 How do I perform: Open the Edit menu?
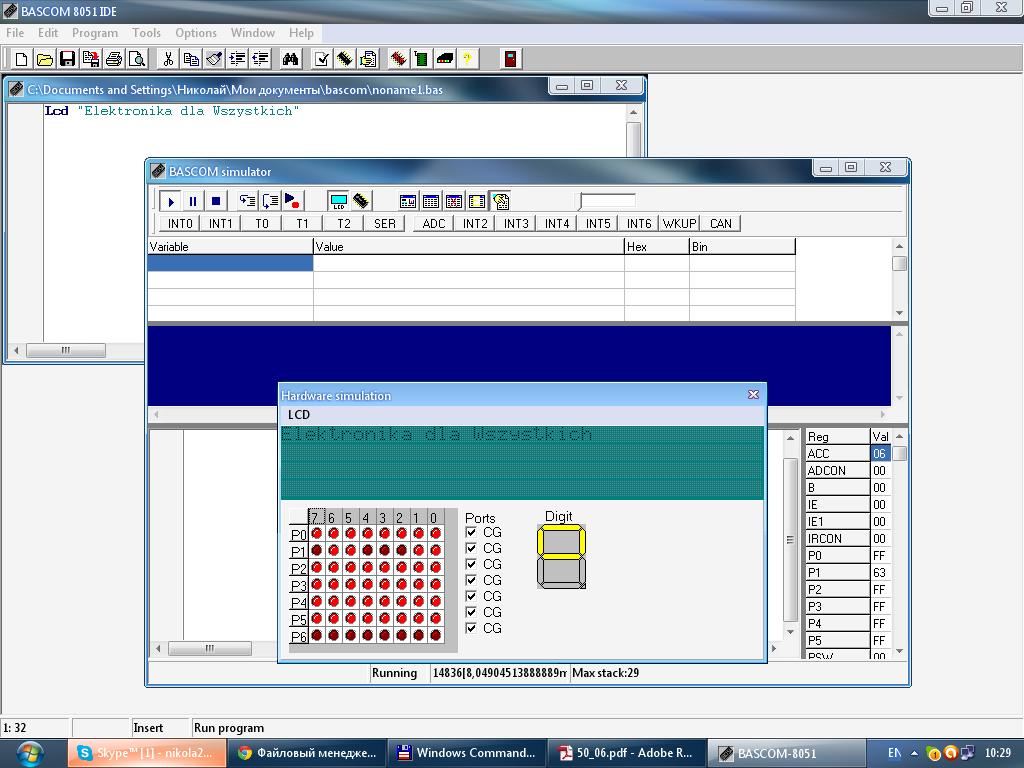pos(48,33)
